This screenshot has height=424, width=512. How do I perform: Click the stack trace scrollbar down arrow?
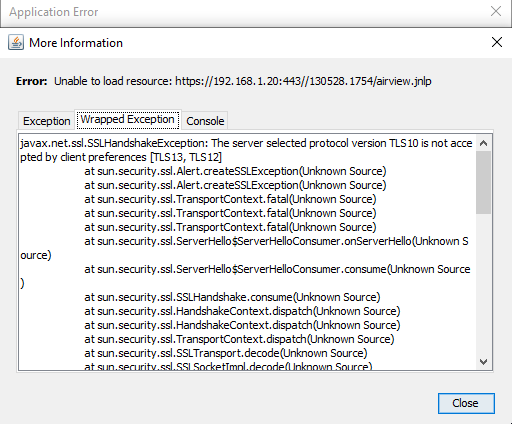483,362
